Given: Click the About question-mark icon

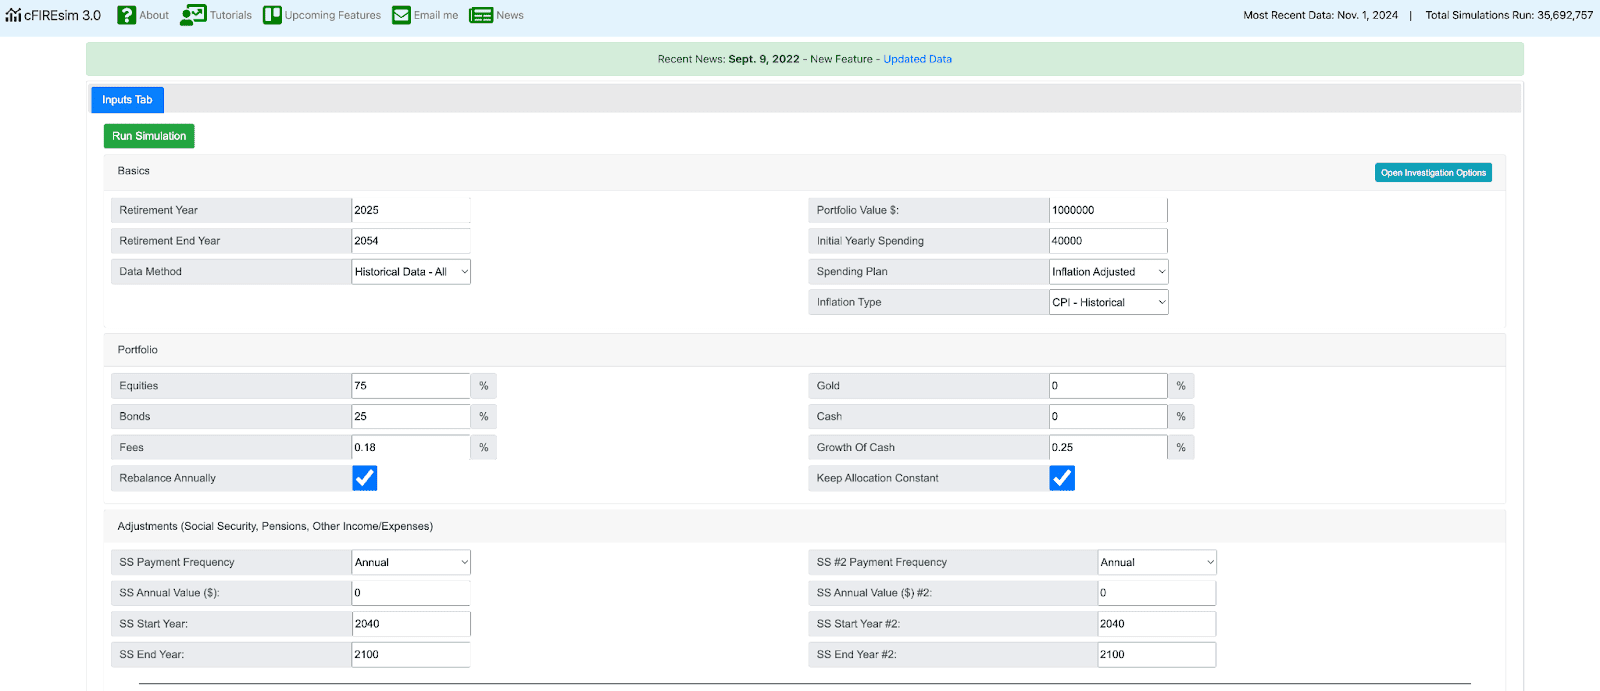Looking at the screenshot, I should [x=126, y=15].
